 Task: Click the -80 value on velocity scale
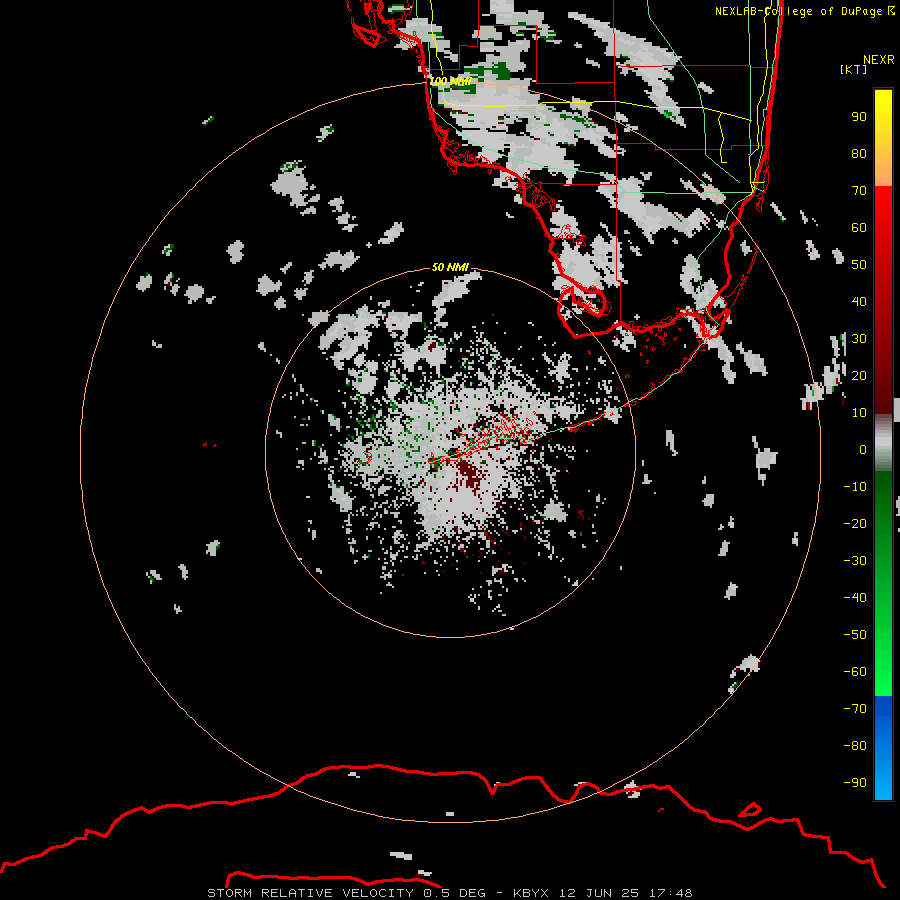click(x=855, y=746)
